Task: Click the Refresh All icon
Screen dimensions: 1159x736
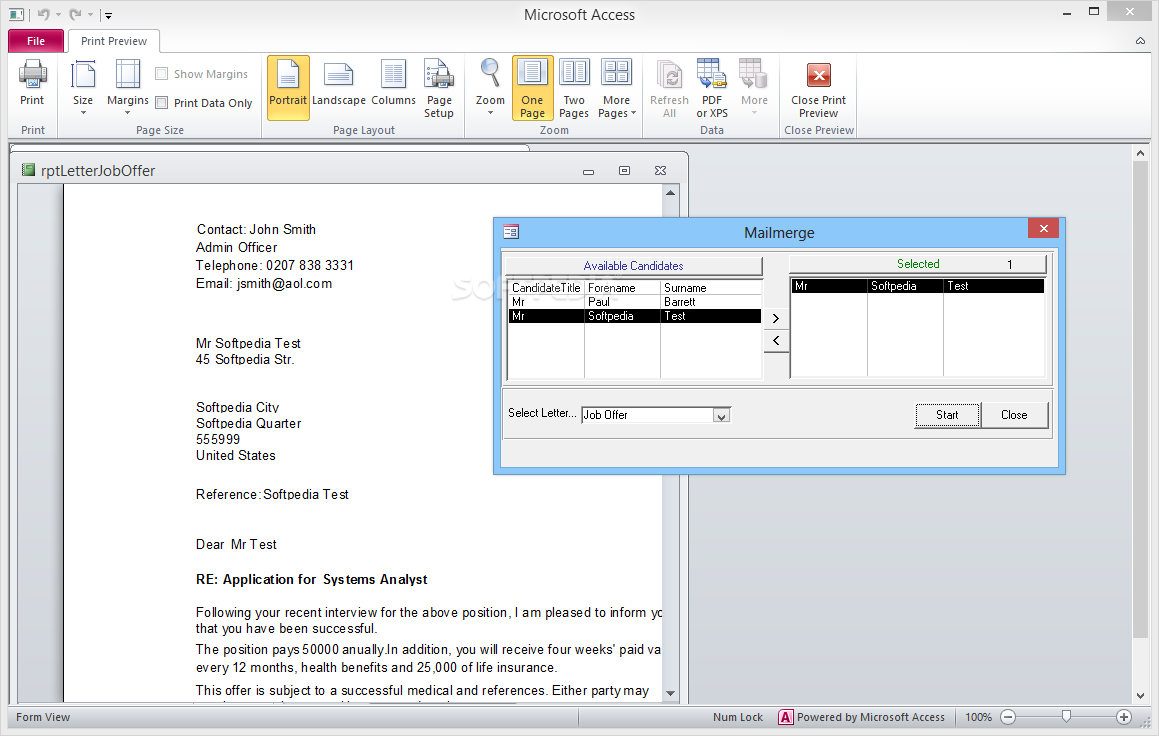Action: (x=669, y=89)
